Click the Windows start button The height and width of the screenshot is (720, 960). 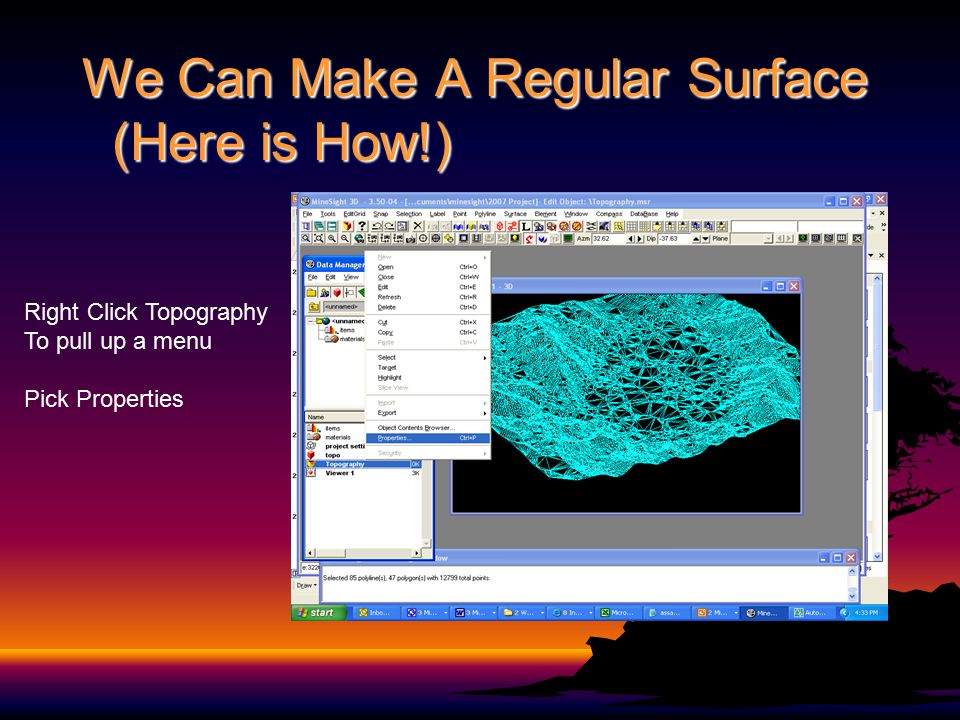pos(320,612)
